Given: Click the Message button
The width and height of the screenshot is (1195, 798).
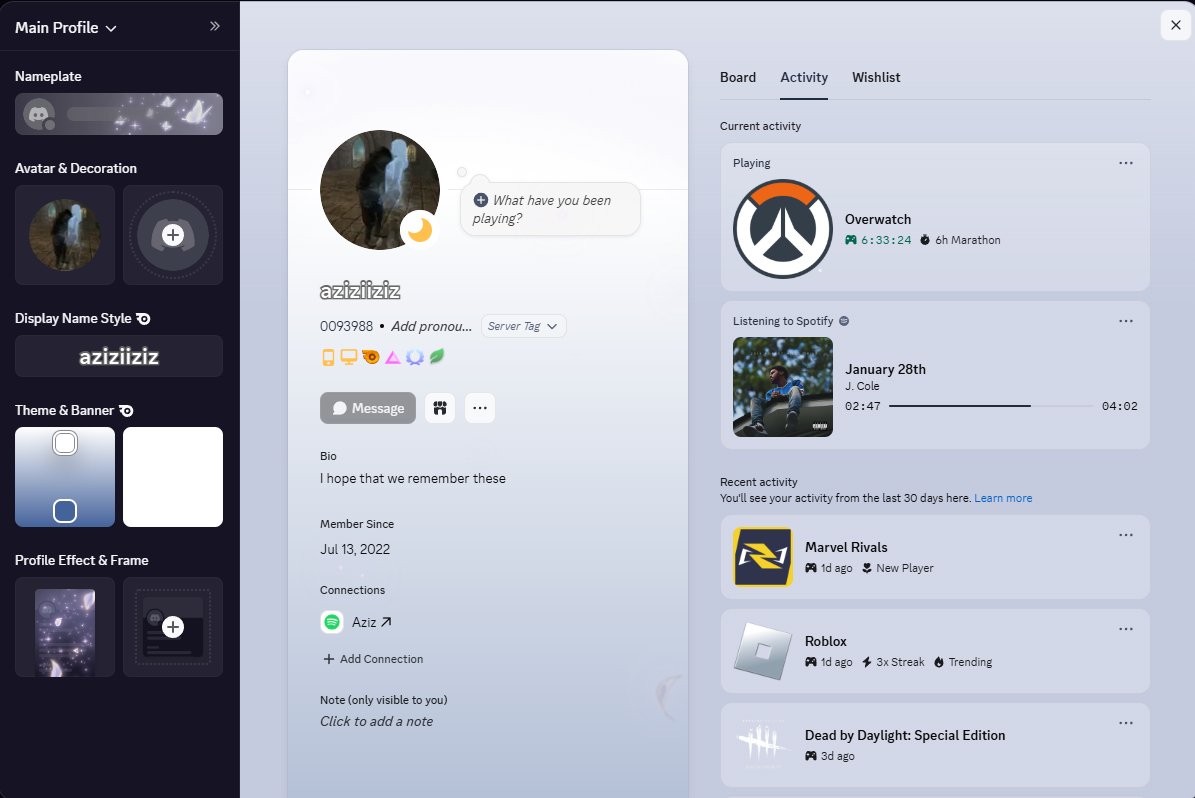Looking at the screenshot, I should (368, 408).
